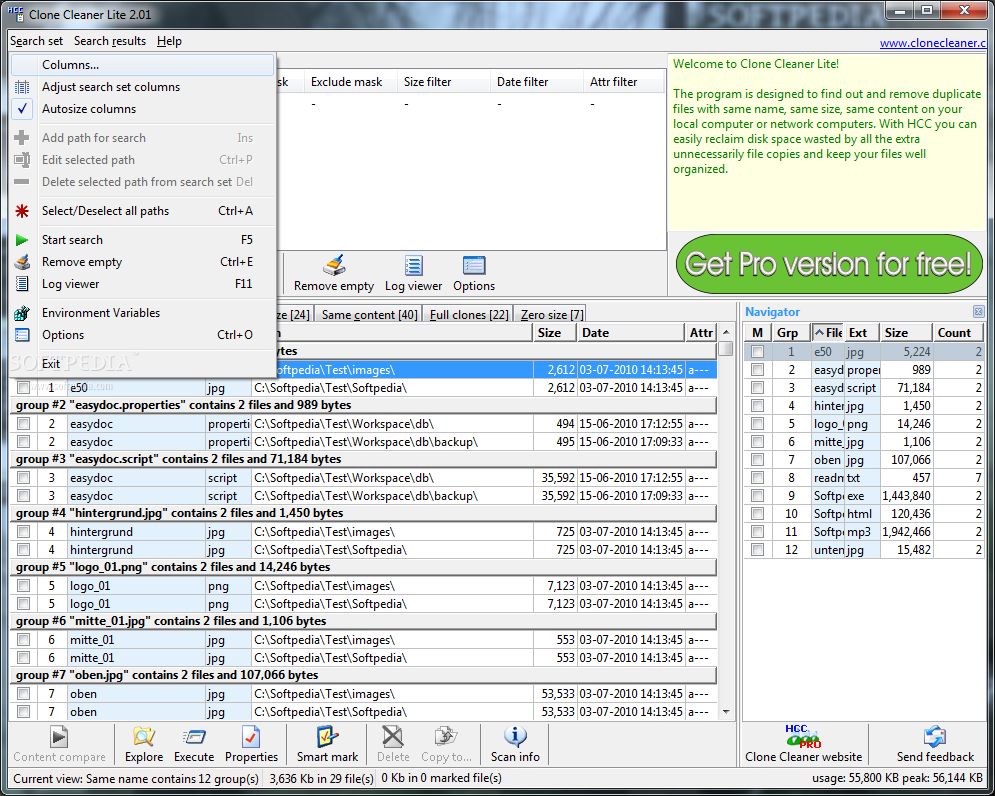Open the Search results menu
This screenshot has height=796, width=995.
pyautogui.click(x=110, y=41)
